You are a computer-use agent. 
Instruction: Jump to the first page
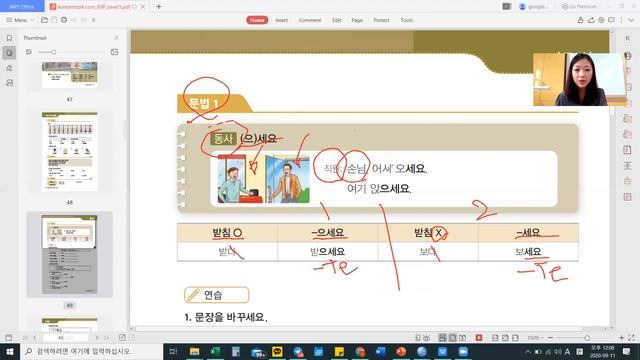(x=25, y=338)
